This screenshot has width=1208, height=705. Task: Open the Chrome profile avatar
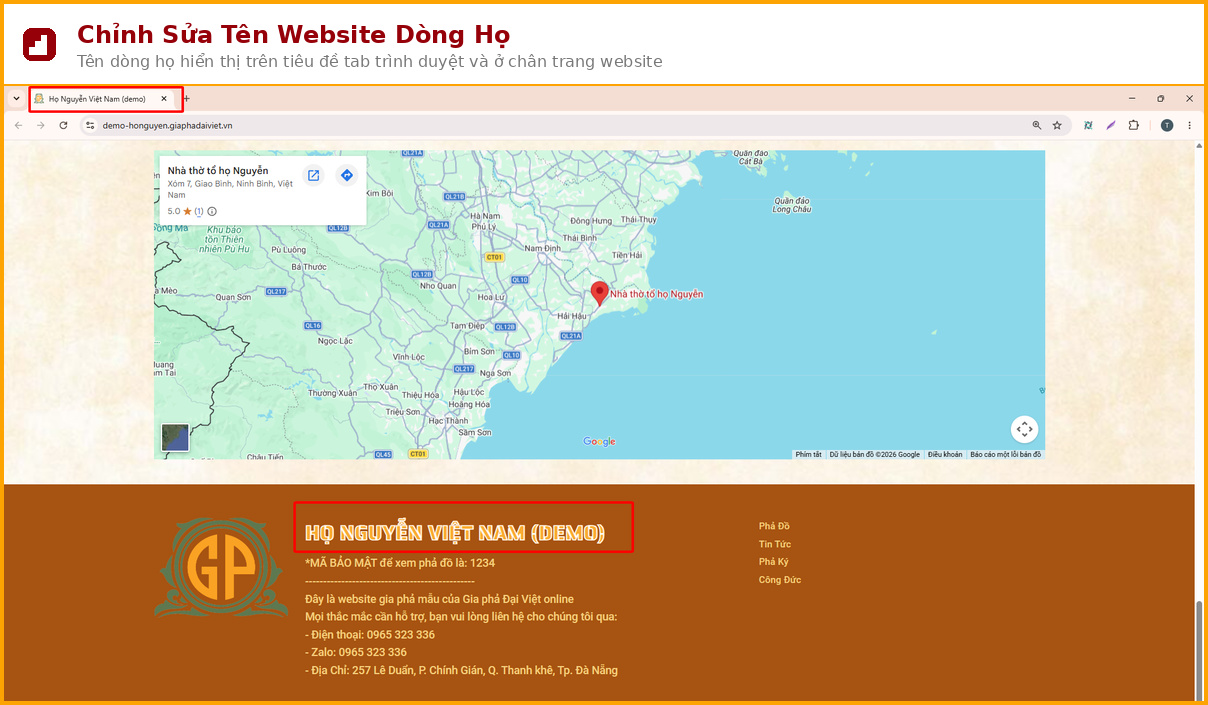point(1166,125)
